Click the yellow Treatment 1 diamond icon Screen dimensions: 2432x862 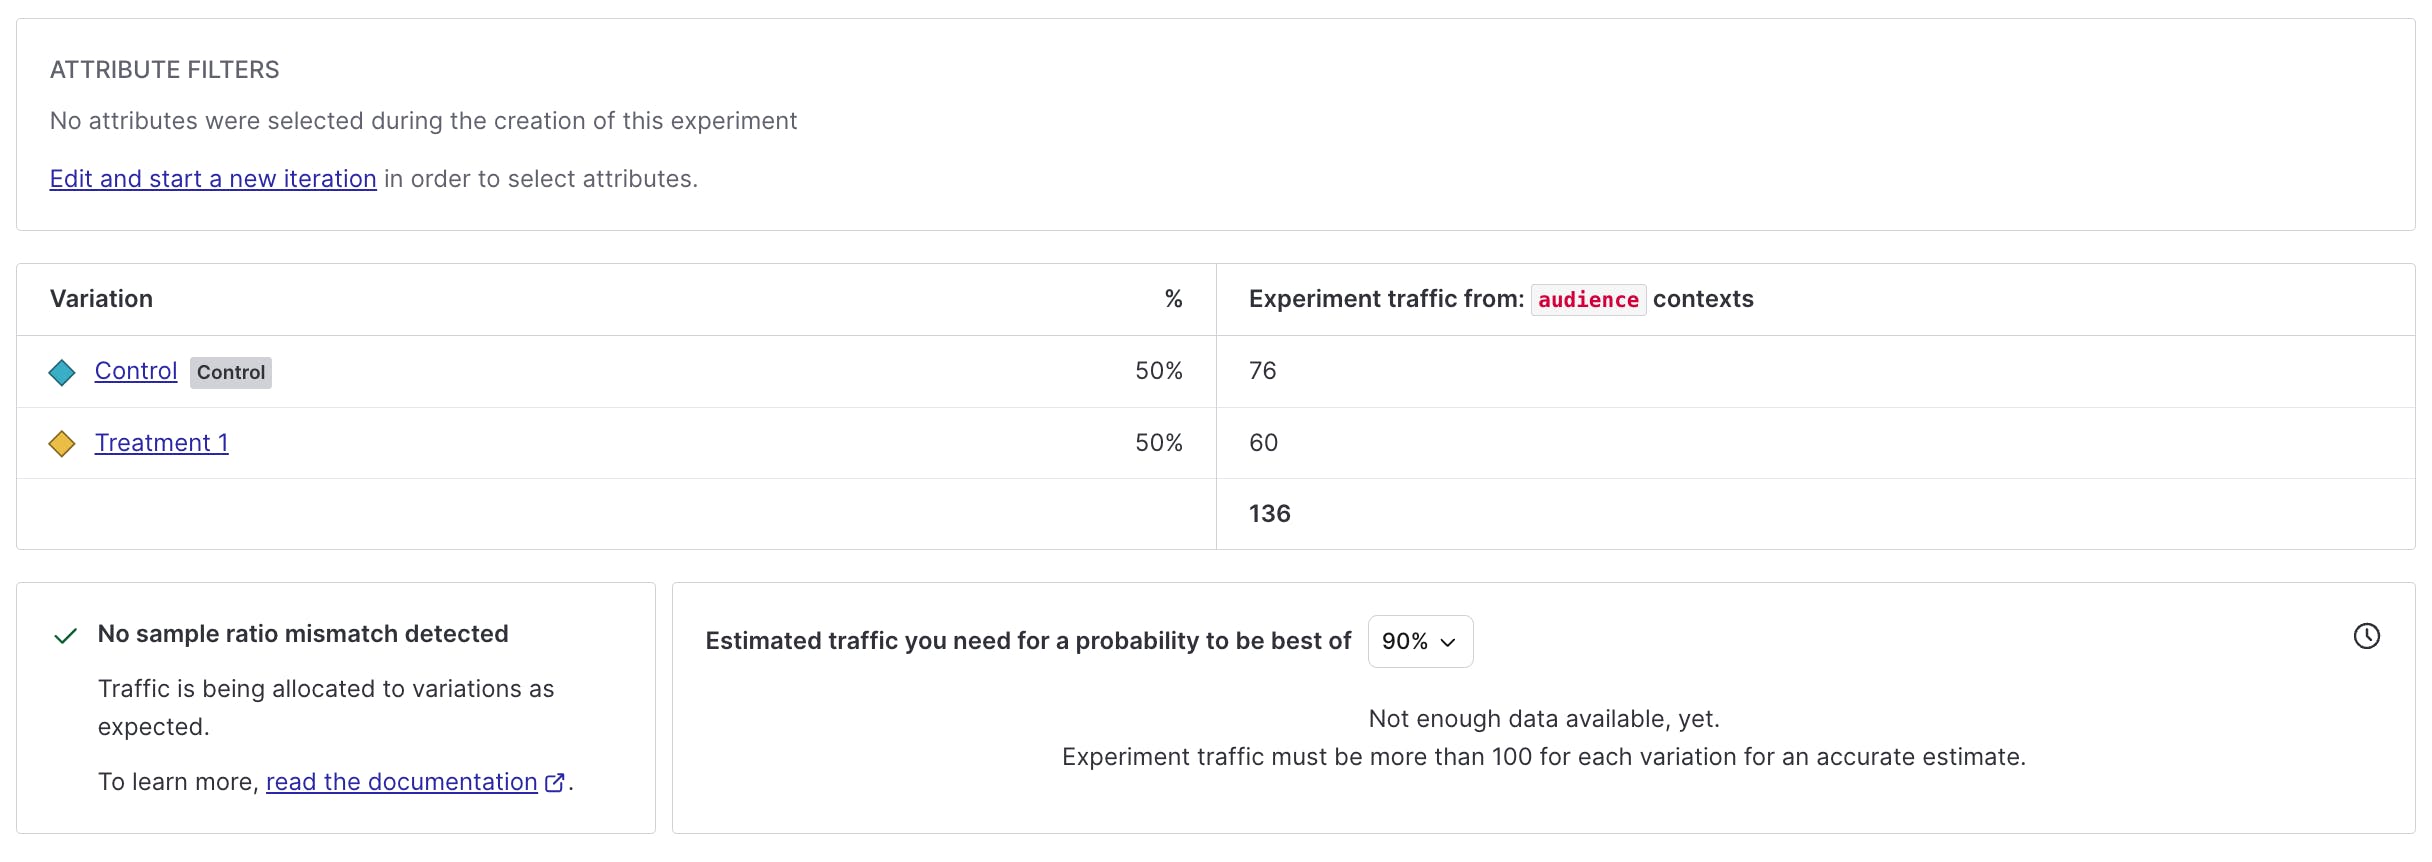click(62, 443)
